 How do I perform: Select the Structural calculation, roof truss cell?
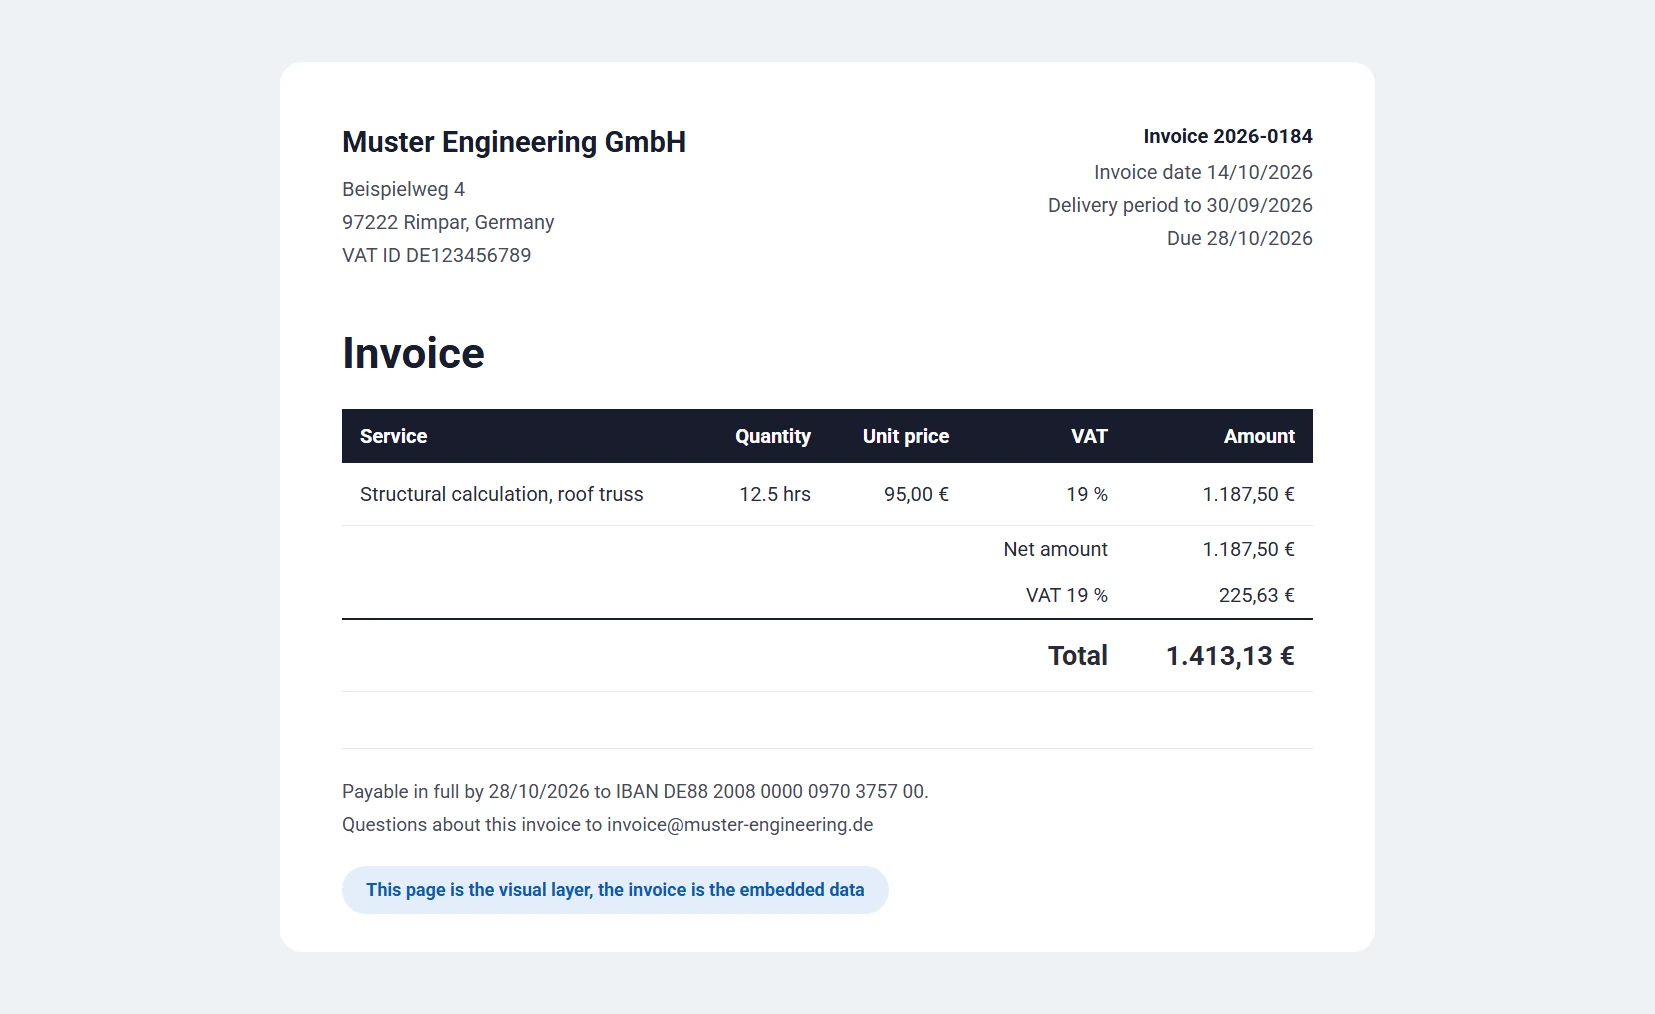pos(501,494)
